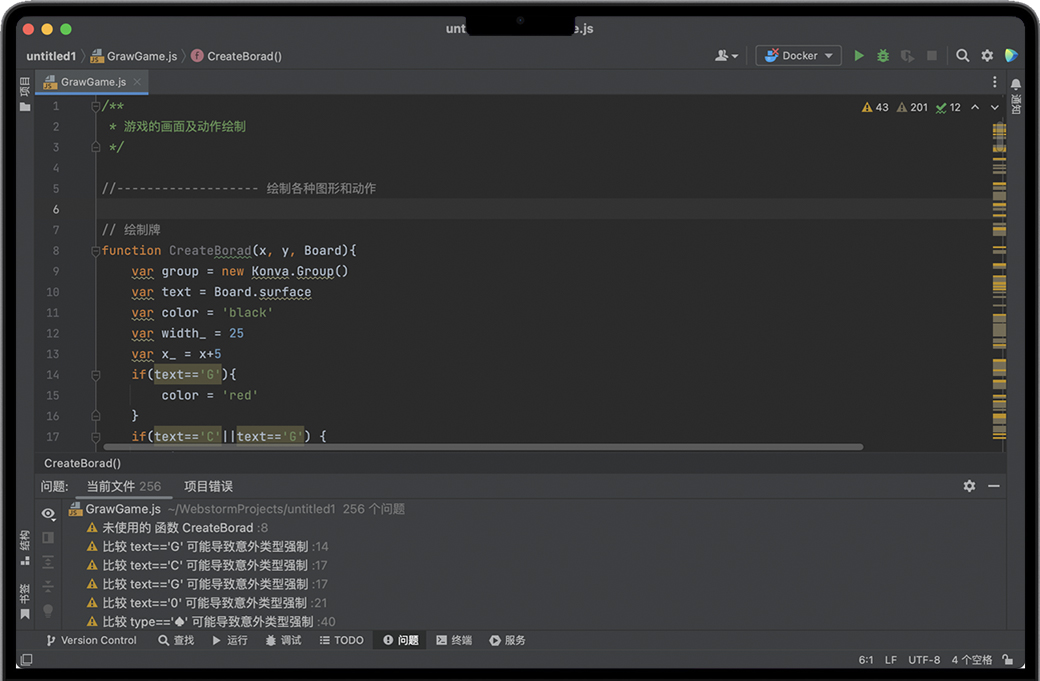Screen dimensions: 1040x681
Task: Start debugging with the green bug icon
Action: [x=883, y=56]
